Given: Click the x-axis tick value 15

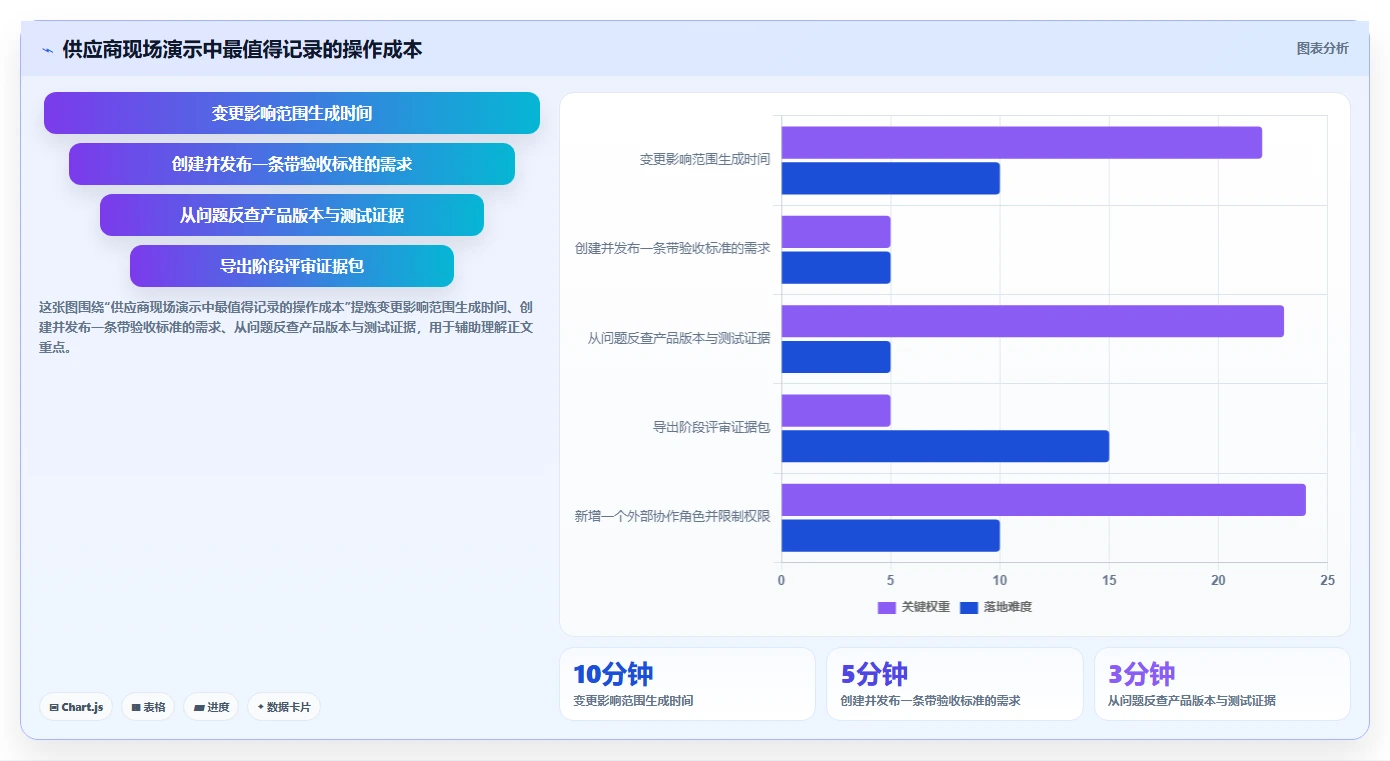Looking at the screenshot, I should [1109, 581].
